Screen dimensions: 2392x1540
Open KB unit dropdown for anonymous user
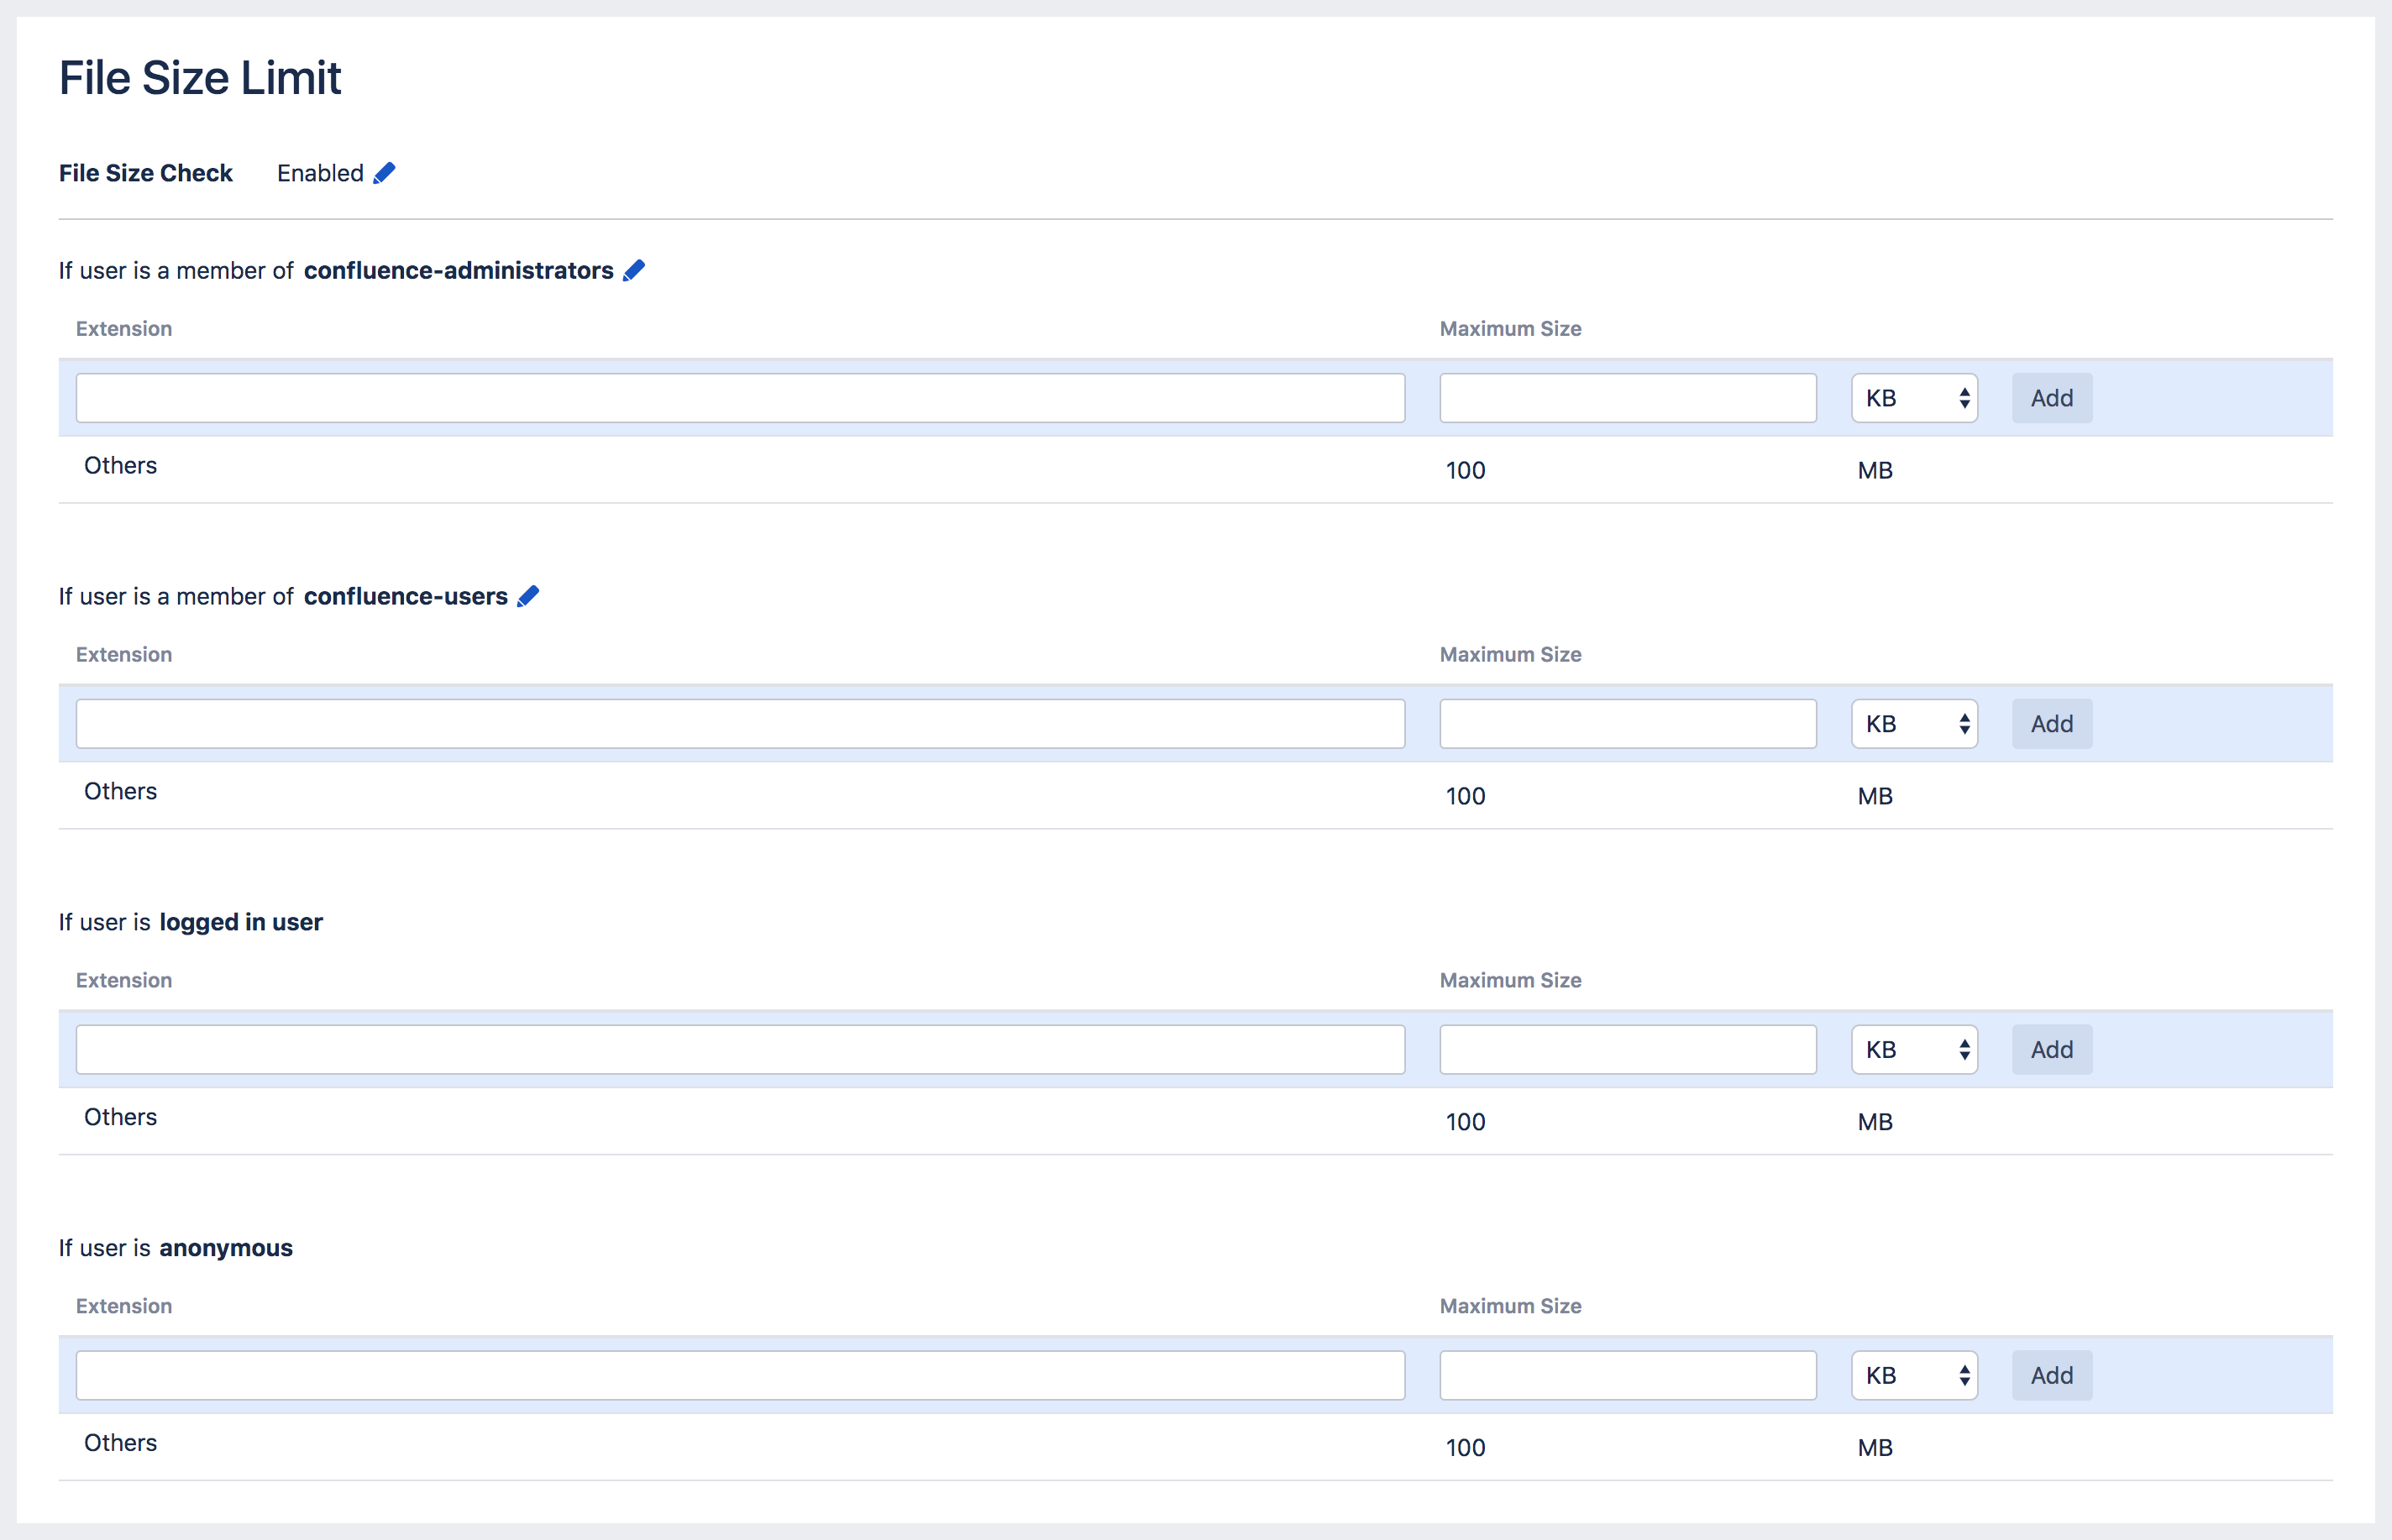point(1914,1376)
